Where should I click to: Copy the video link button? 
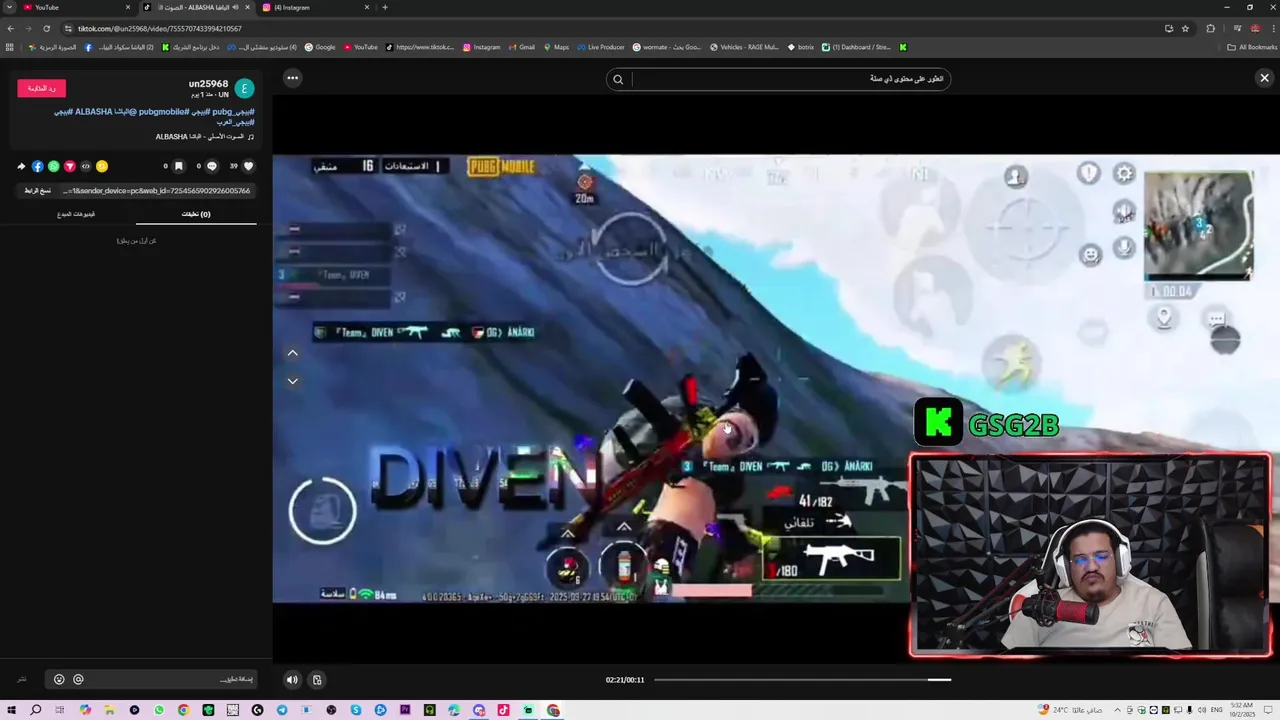[x=37, y=191]
